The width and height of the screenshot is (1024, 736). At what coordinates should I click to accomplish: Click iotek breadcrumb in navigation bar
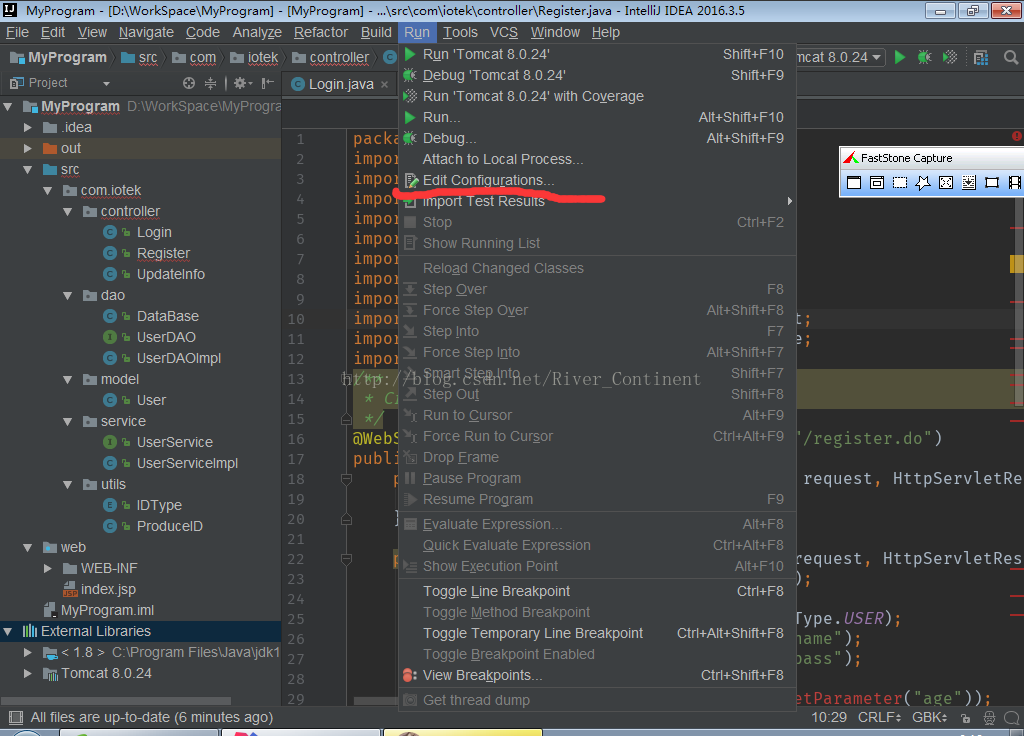[255, 57]
